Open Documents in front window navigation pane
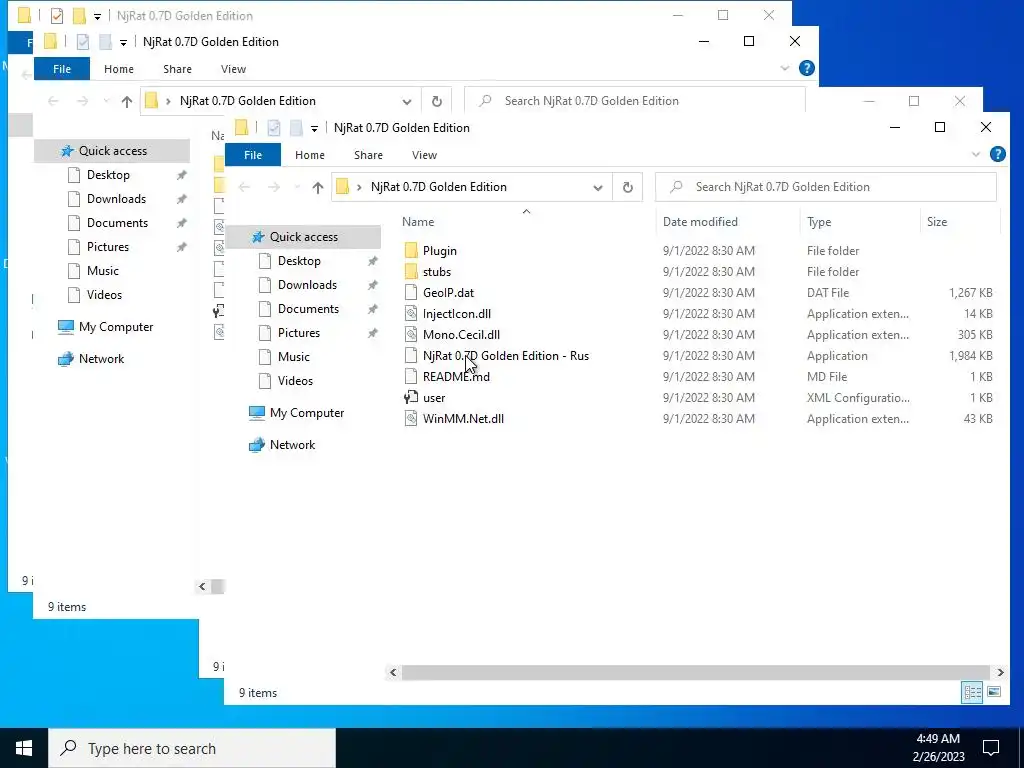Image resolution: width=1024 pixels, height=768 pixels. click(x=308, y=309)
